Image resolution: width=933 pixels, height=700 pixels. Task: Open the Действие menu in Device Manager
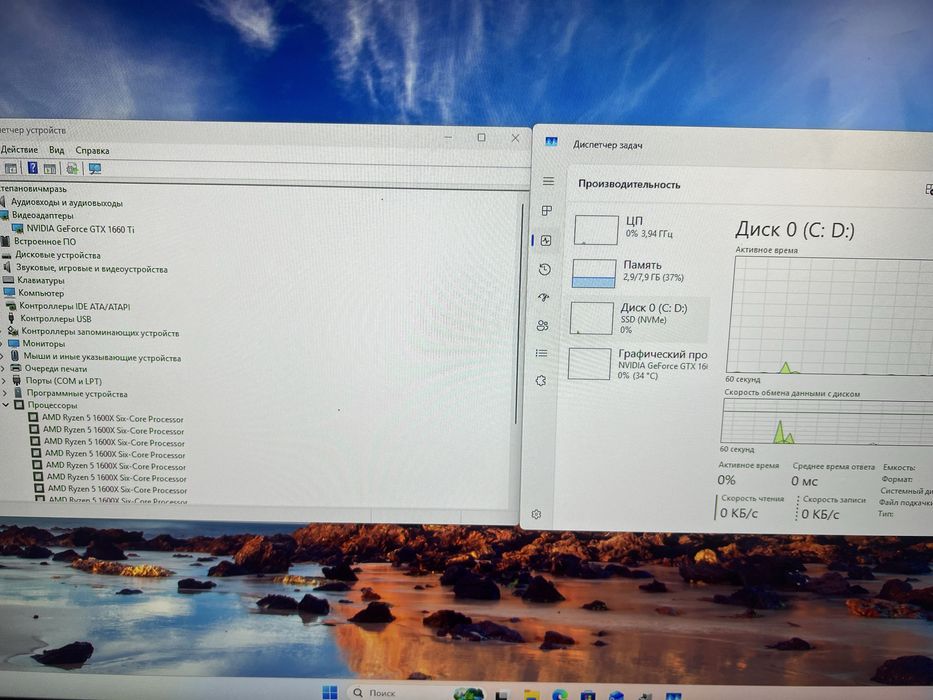pyautogui.click(x=18, y=149)
